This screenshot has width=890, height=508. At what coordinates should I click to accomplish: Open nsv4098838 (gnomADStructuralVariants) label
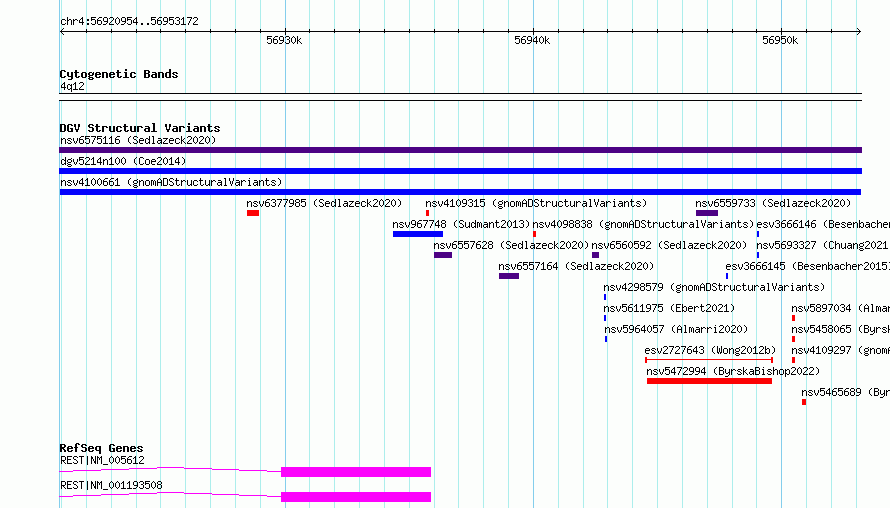pos(643,224)
